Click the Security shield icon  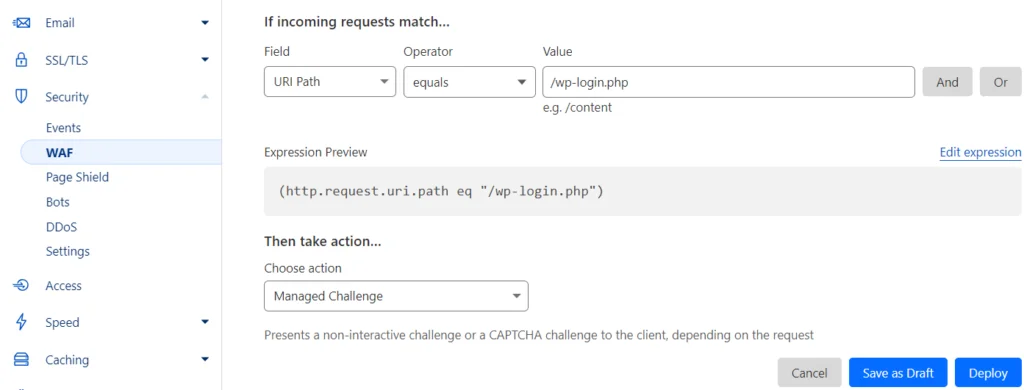(22, 97)
